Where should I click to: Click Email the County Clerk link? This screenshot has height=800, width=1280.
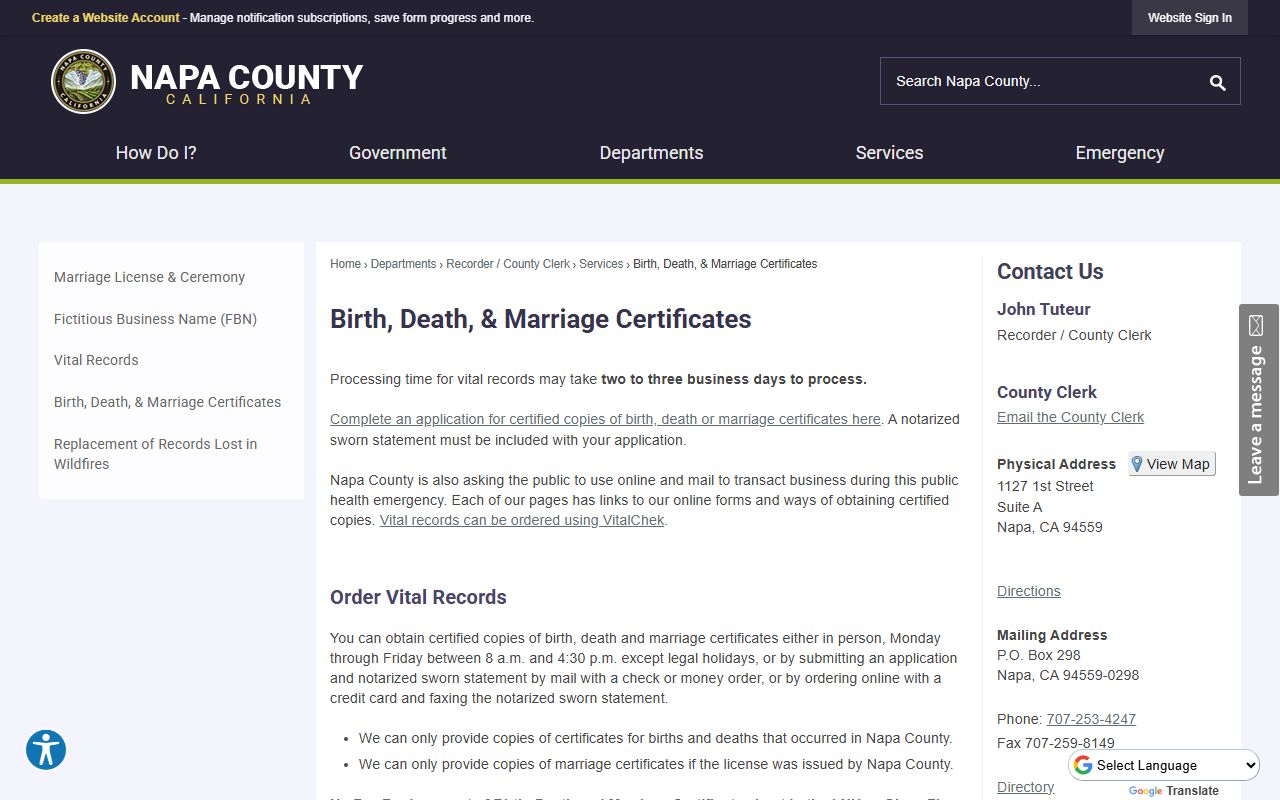pos(1070,417)
